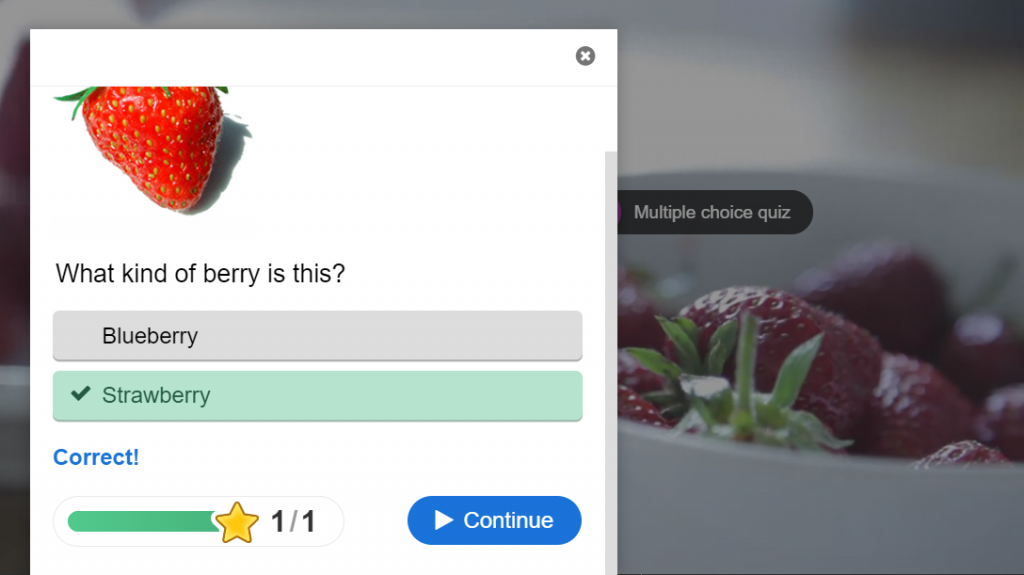Screen dimensions: 1024x575
Task: Click the scrollbar track above the thumb
Action: (x=611, y=119)
